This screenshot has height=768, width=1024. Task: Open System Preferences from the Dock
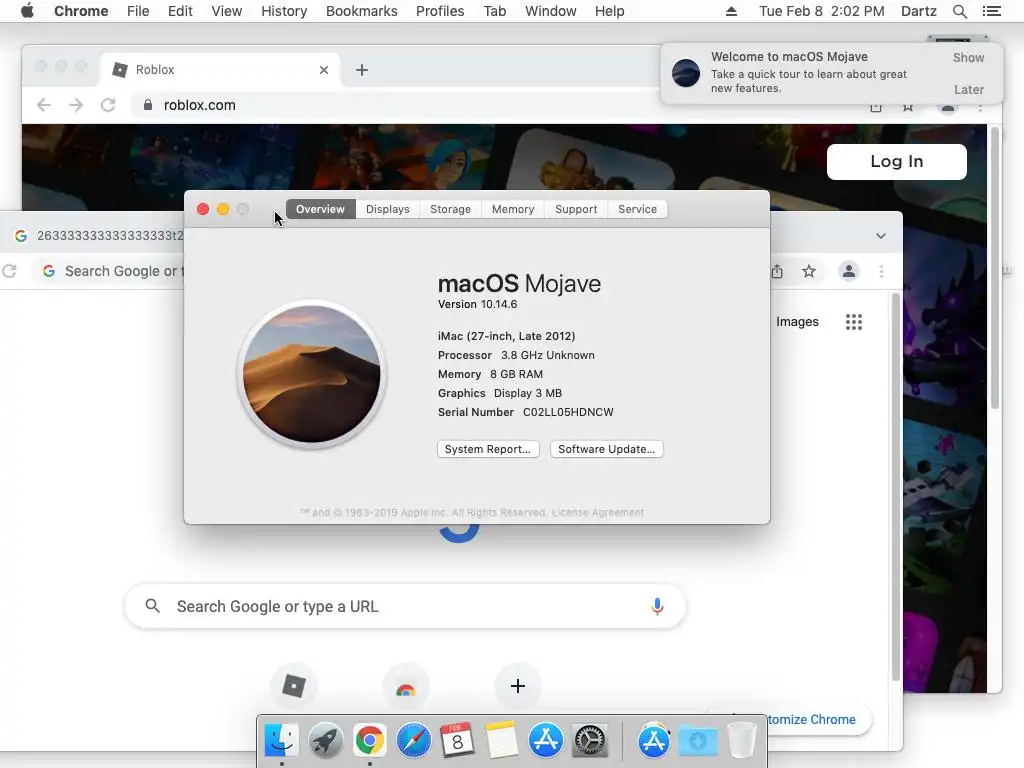tap(590, 740)
